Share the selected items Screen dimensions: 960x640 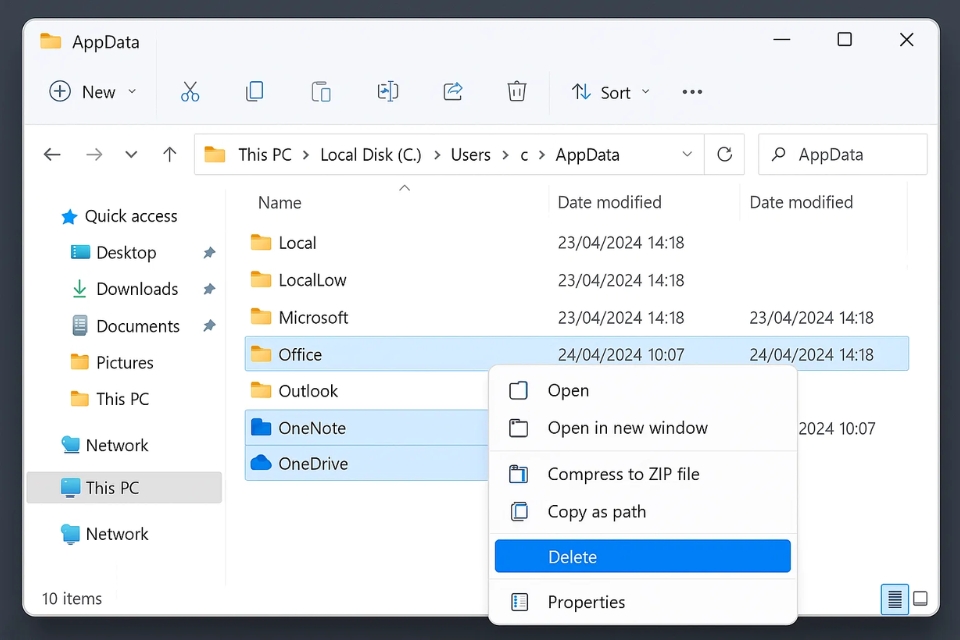tap(452, 91)
